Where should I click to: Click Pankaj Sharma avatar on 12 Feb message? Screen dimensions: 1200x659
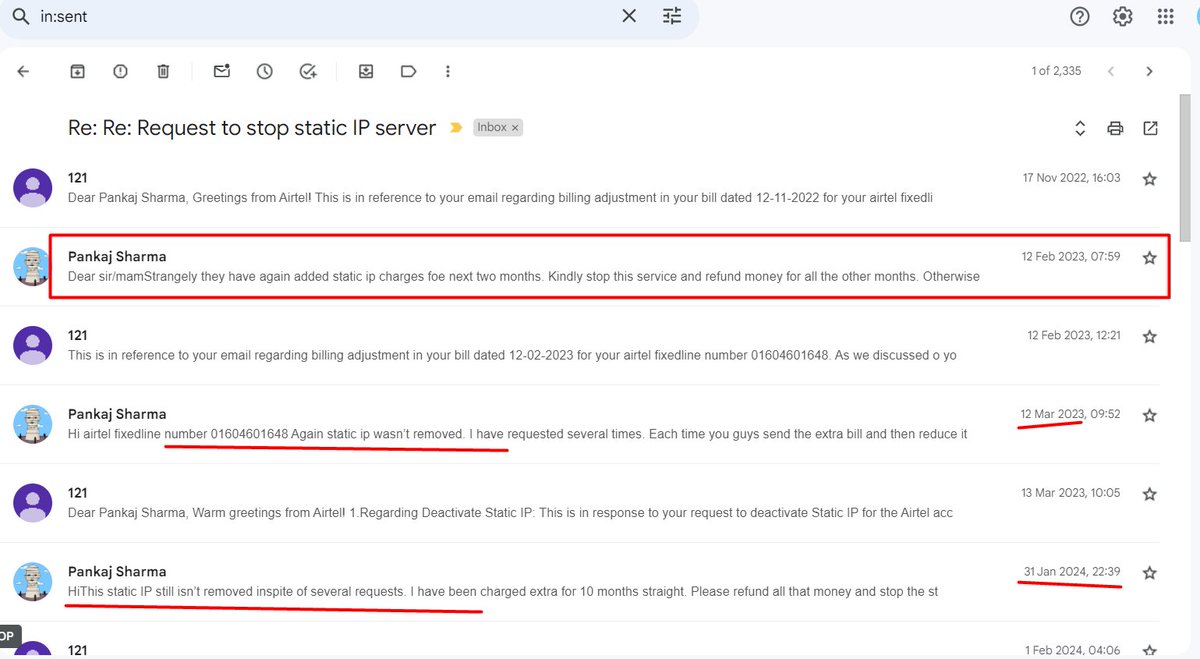(33, 267)
